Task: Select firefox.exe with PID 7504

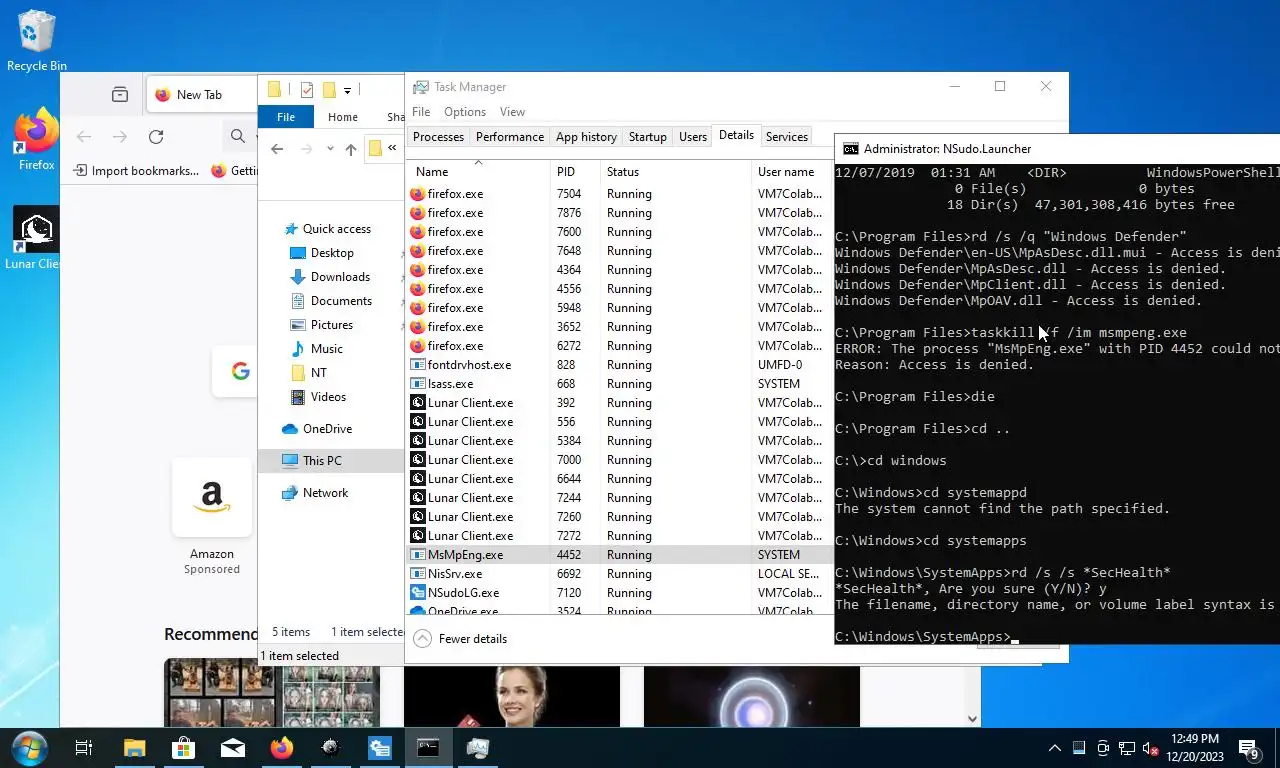Action: 619,194
